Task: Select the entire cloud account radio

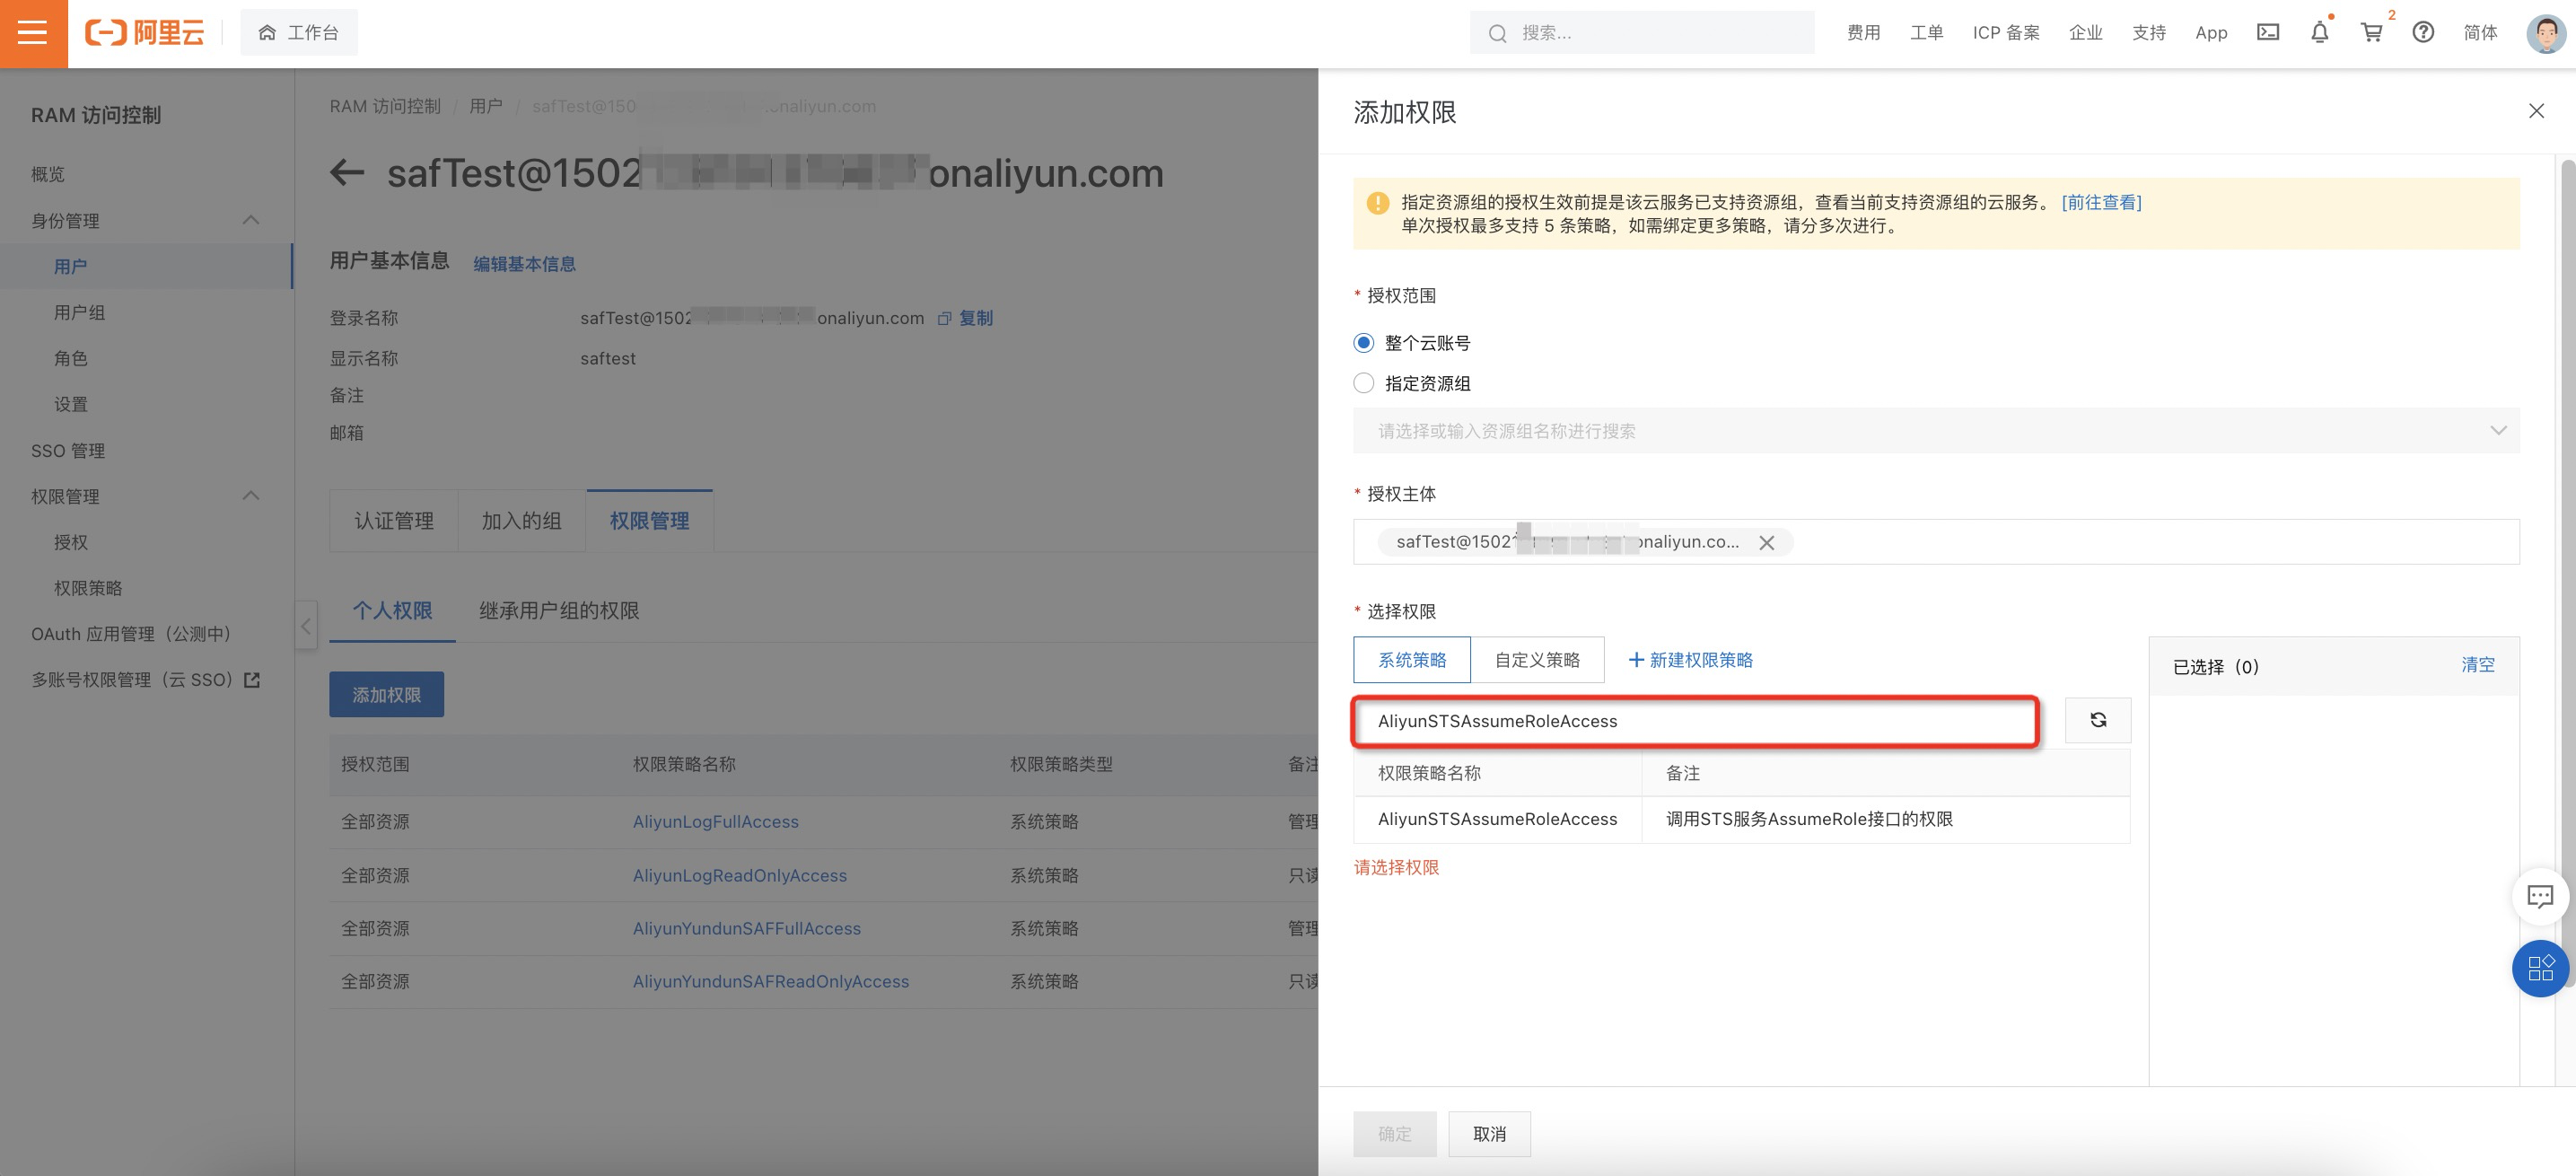Action: (x=1363, y=343)
